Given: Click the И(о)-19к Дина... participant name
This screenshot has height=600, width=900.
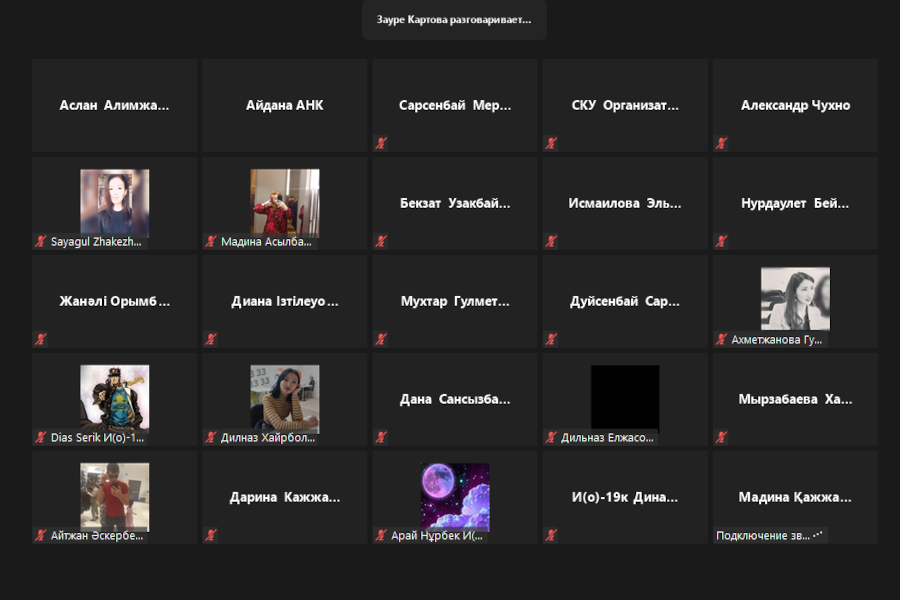Looking at the screenshot, I should [625, 497].
